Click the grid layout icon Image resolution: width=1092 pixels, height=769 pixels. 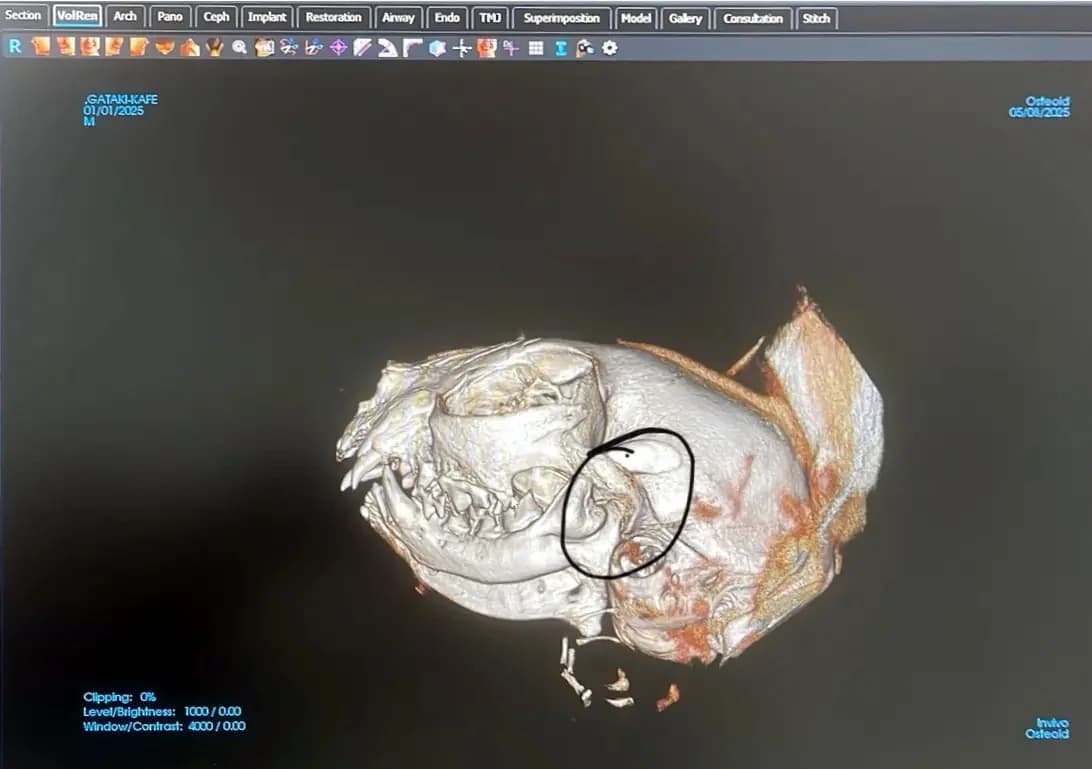click(x=536, y=47)
